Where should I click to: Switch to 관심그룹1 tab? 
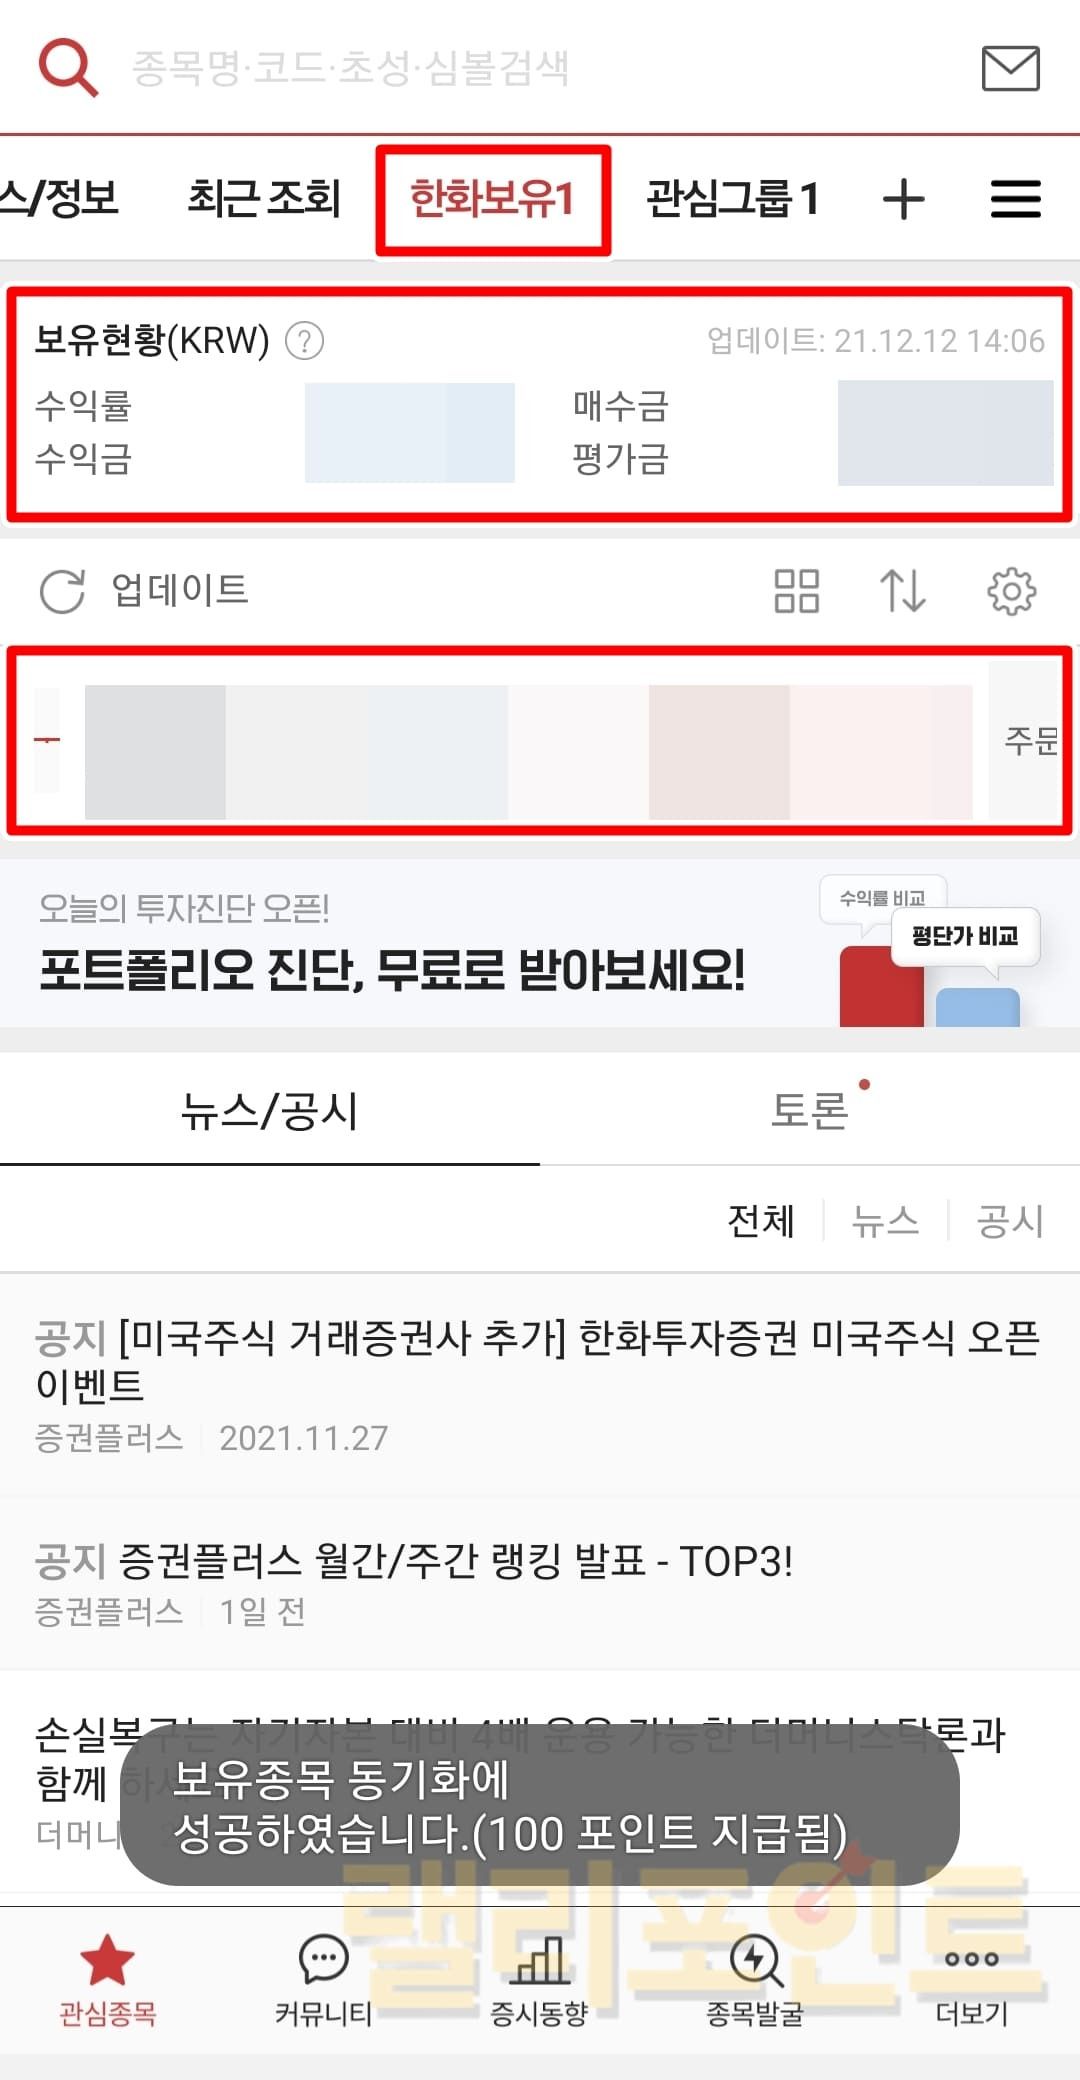(x=732, y=198)
